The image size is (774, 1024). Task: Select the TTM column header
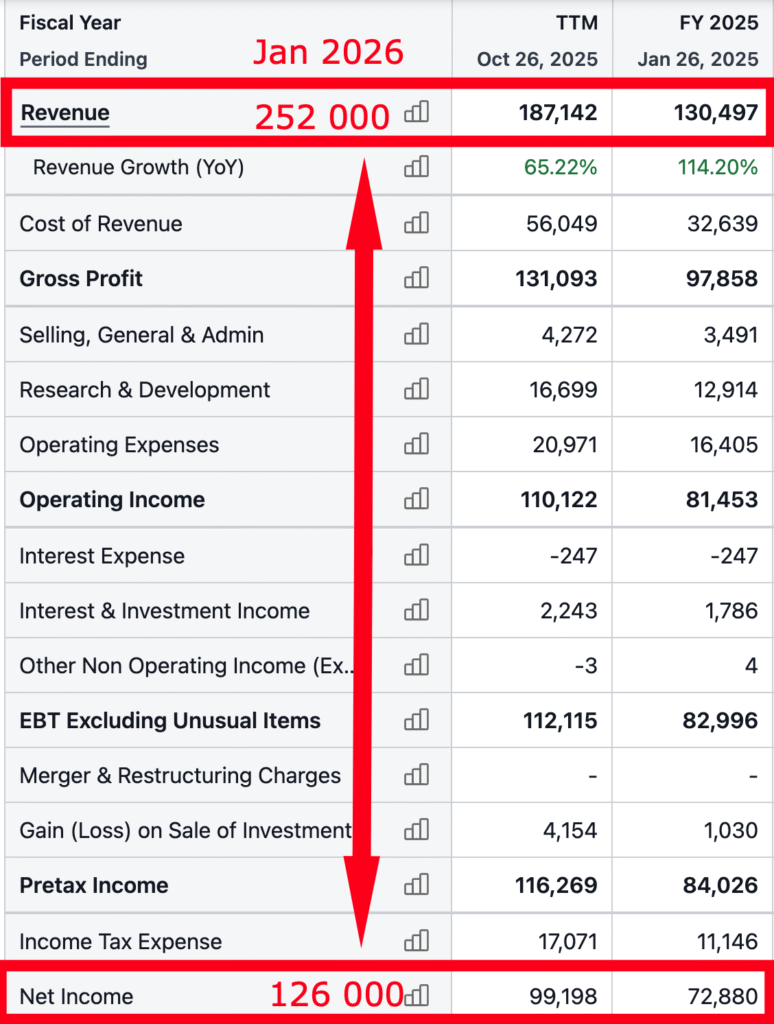576,23
